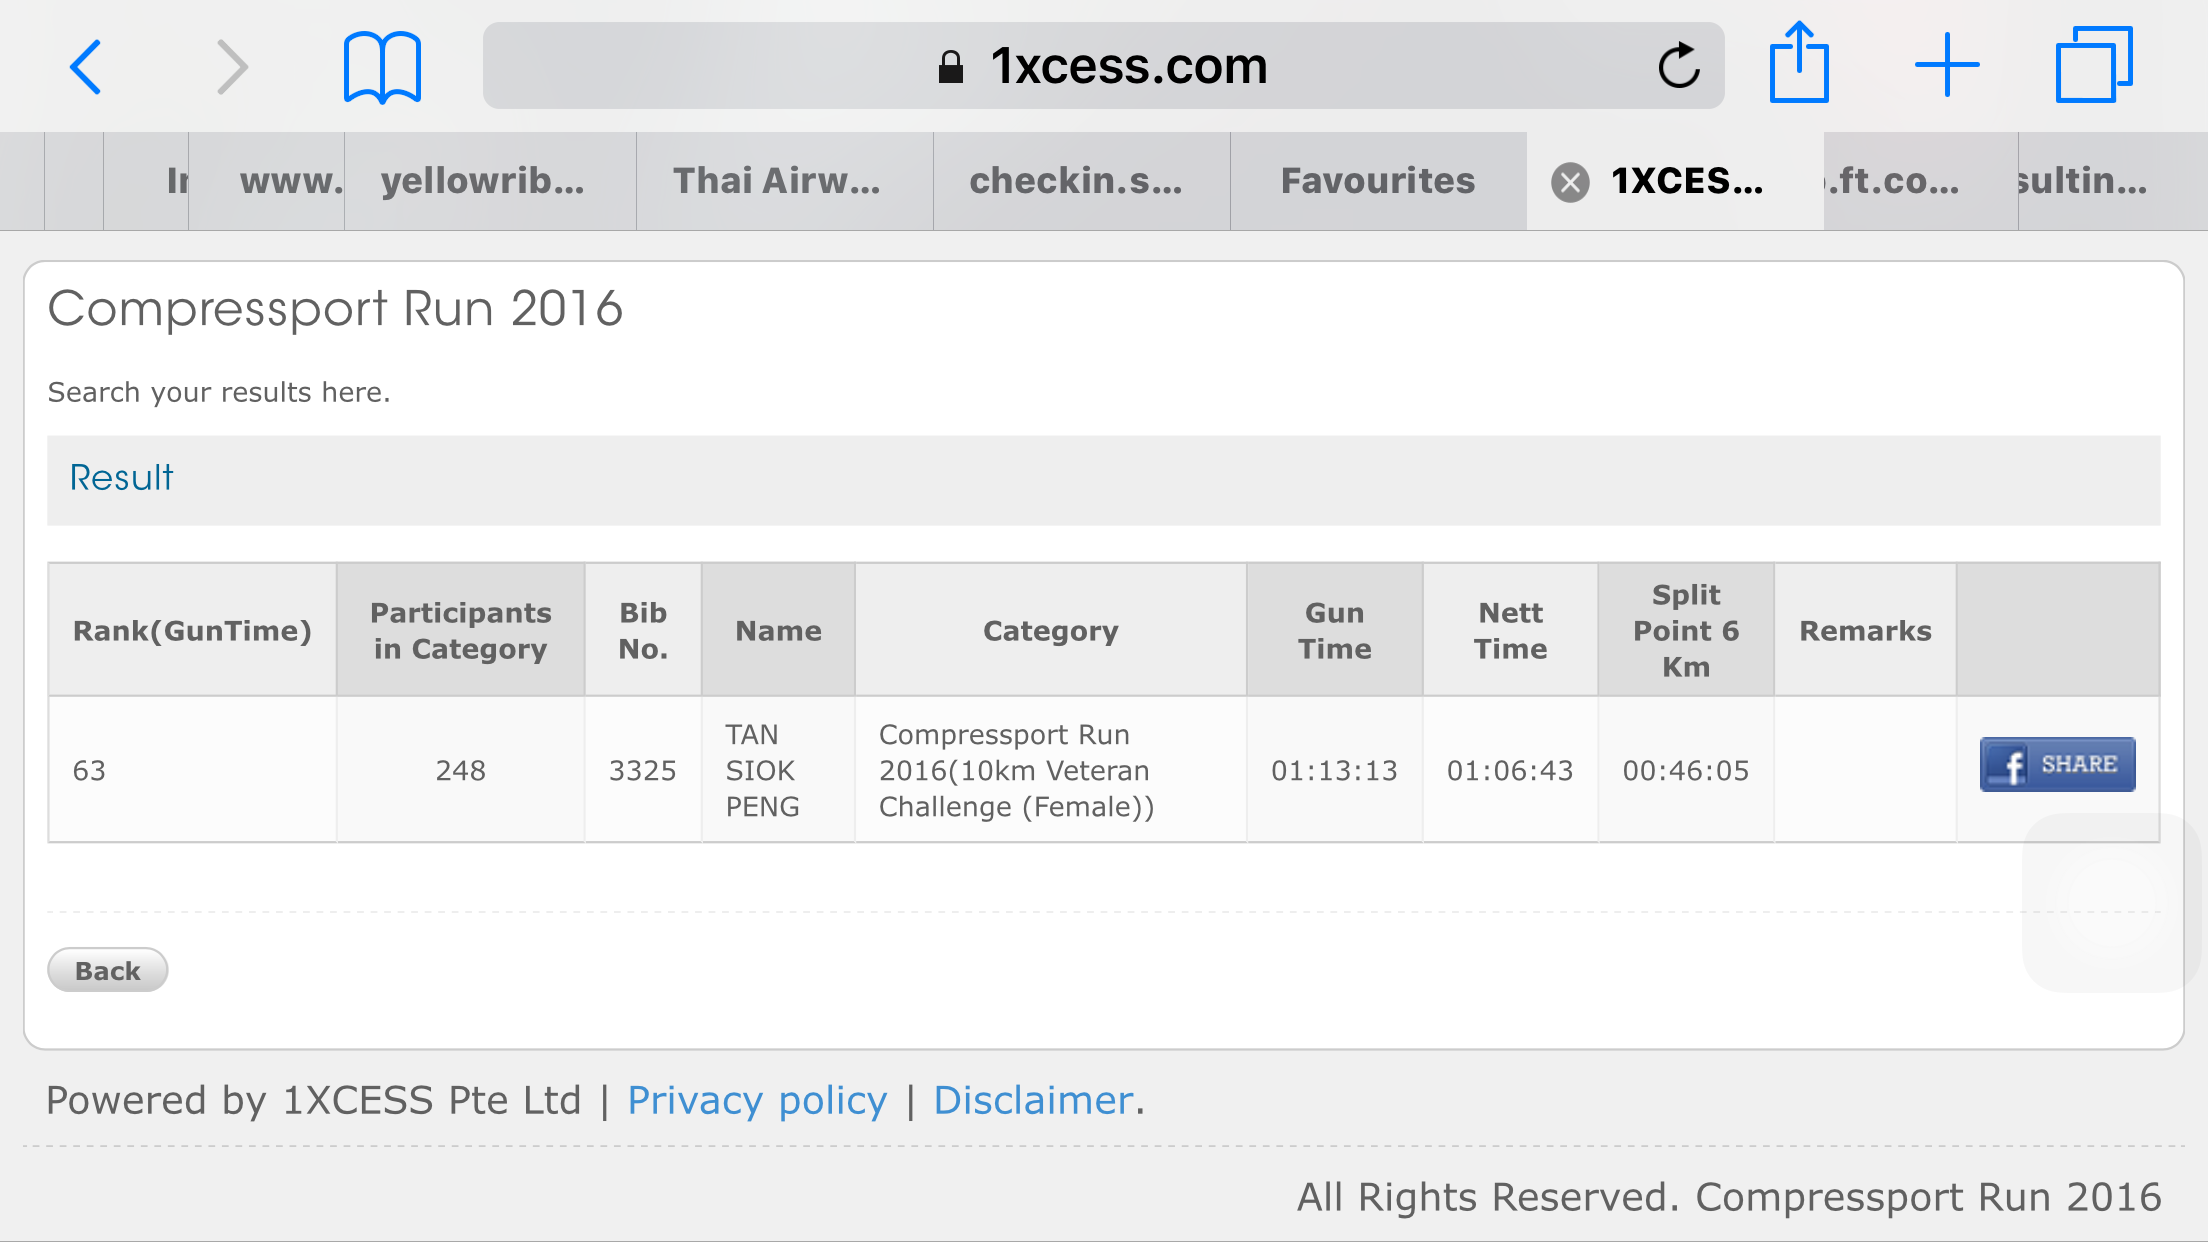This screenshot has height=1242, width=2208.
Task: Open the Disclaimer link
Action: point(1033,1100)
